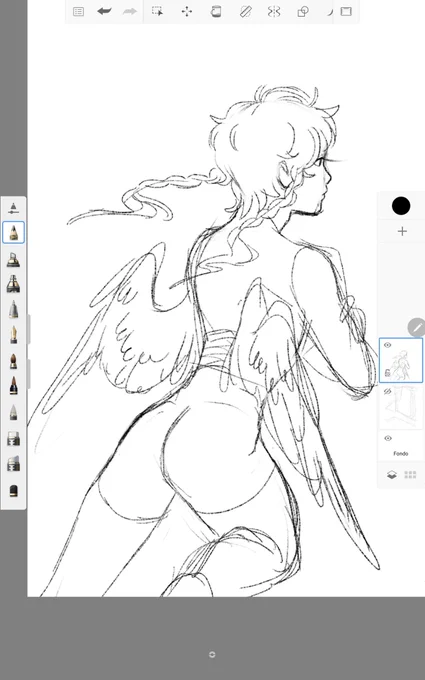Pick the first flat chisel brush
This screenshot has width=425, height=680.
pos(13,438)
